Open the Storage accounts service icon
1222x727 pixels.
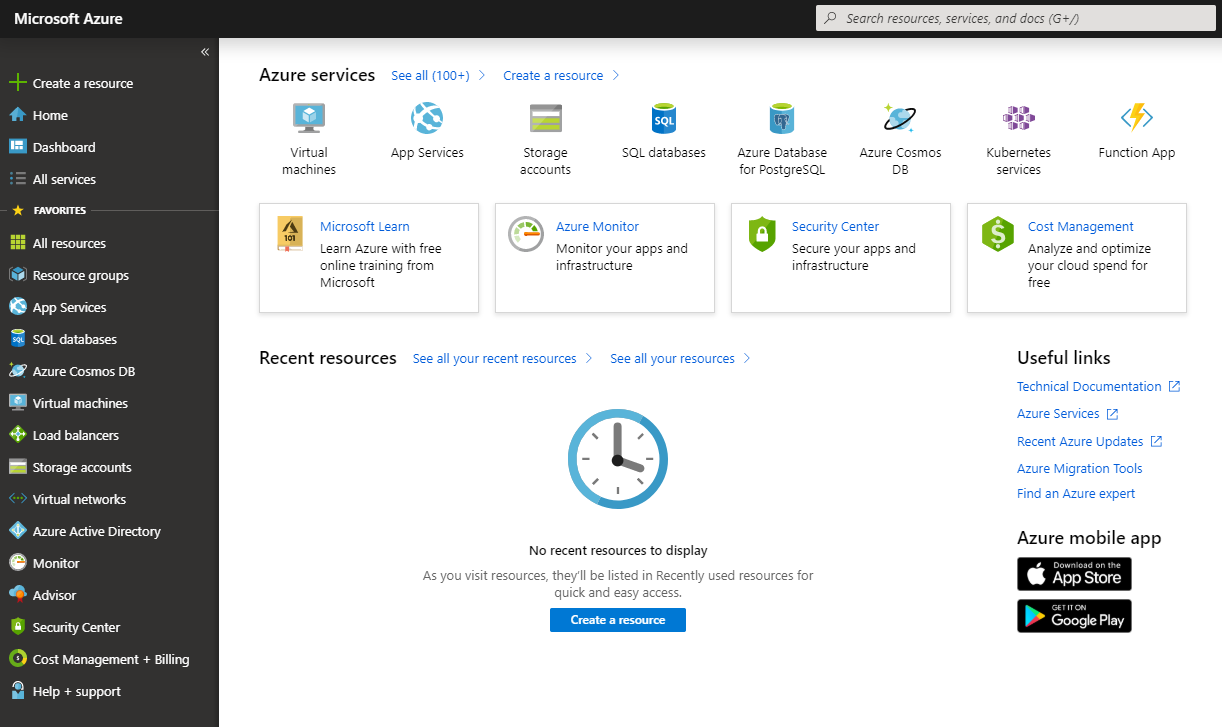point(546,118)
